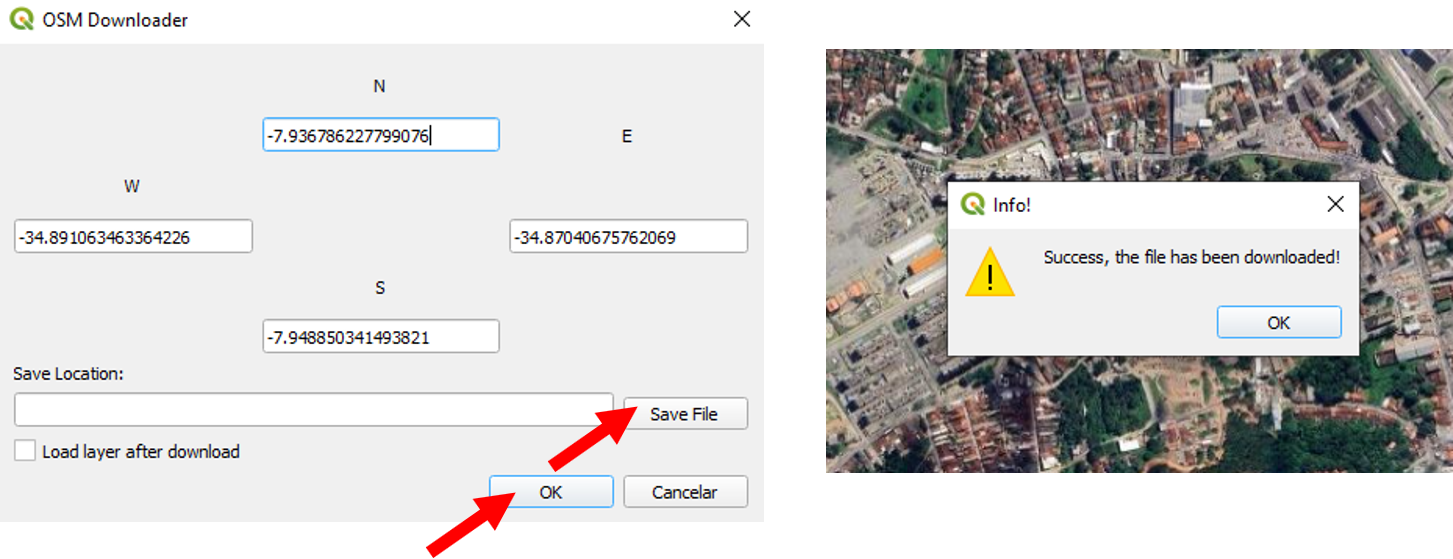Select the S latitude input field
This screenshot has width=1453, height=559.
(381, 337)
